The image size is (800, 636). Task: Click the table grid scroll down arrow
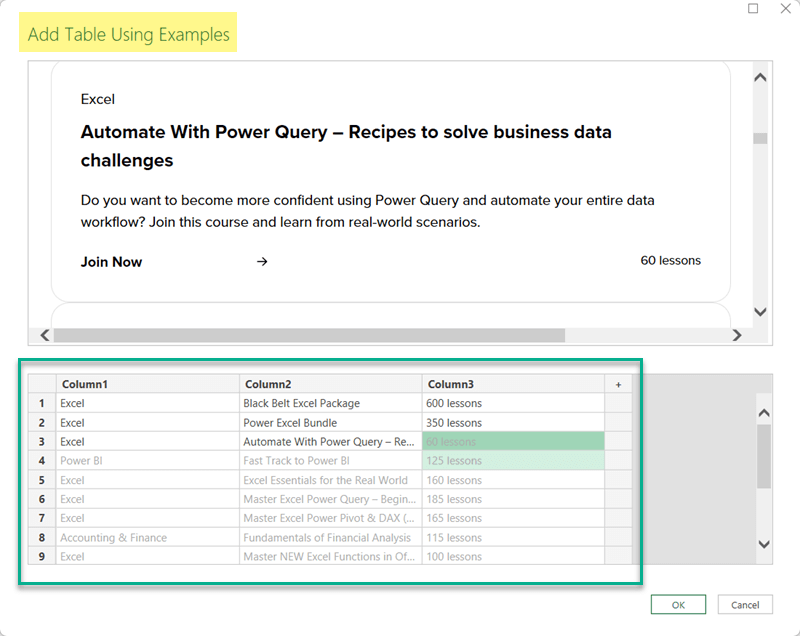[x=764, y=544]
